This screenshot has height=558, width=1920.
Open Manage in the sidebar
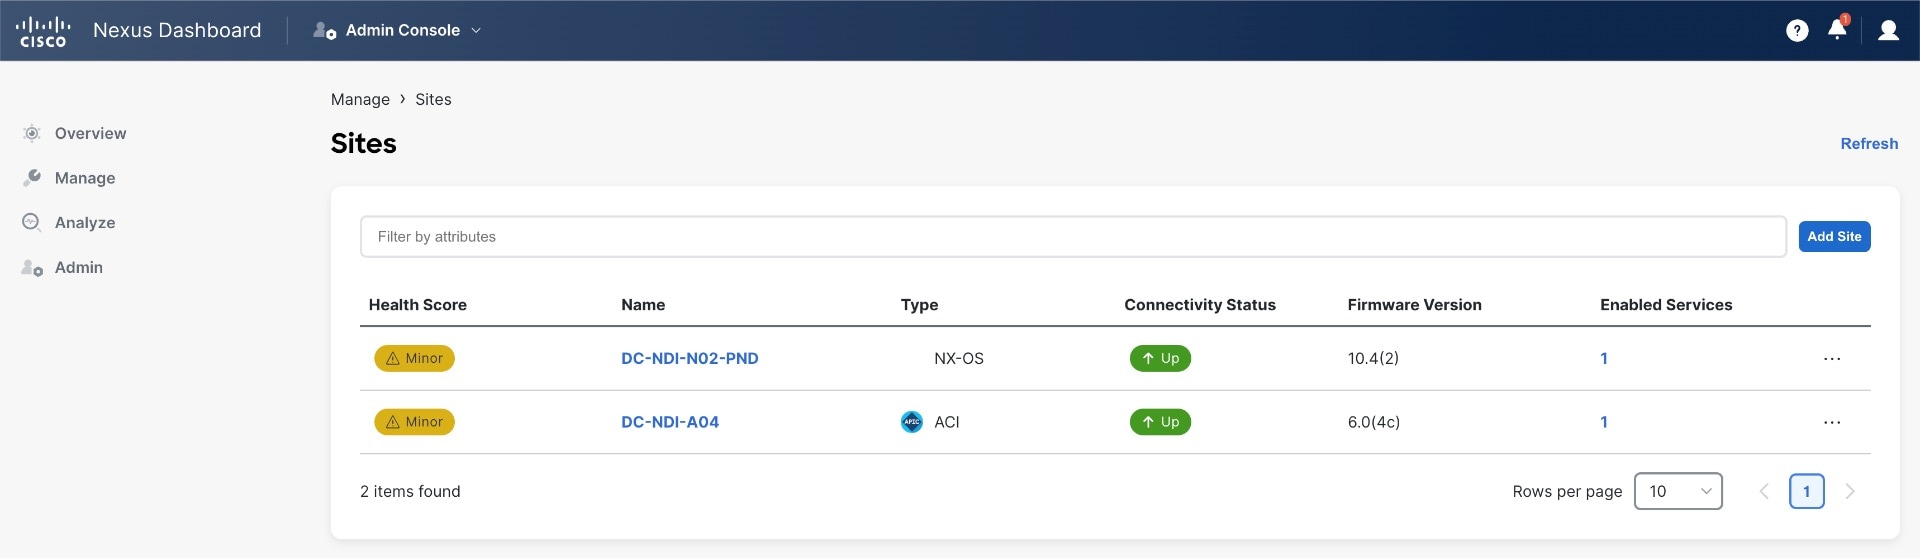85,178
